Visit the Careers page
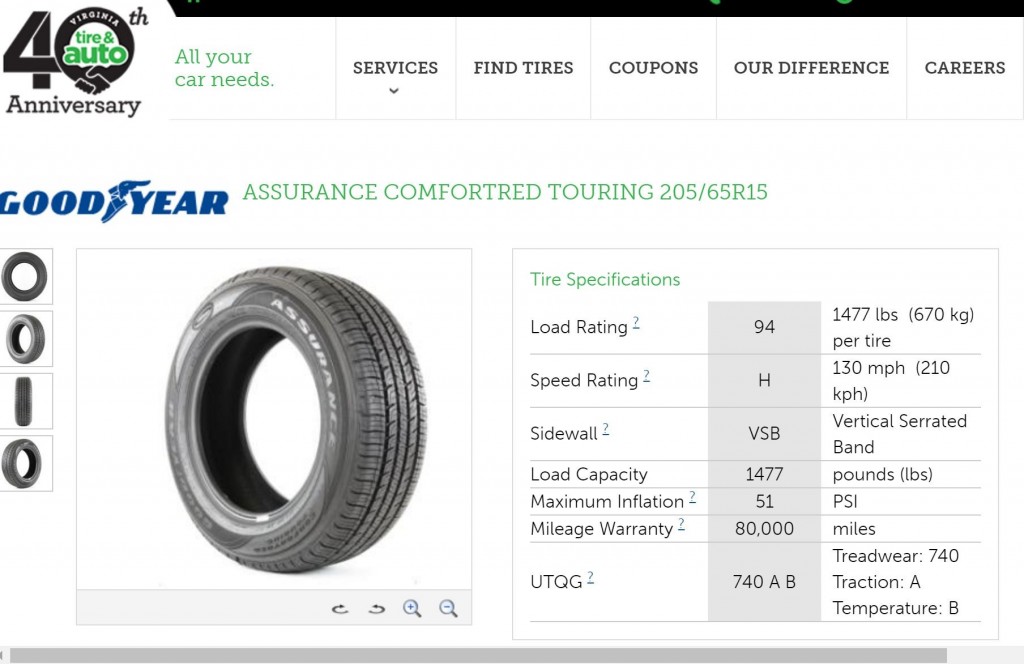Screen dimensions: 1024x664 [964, 68]
